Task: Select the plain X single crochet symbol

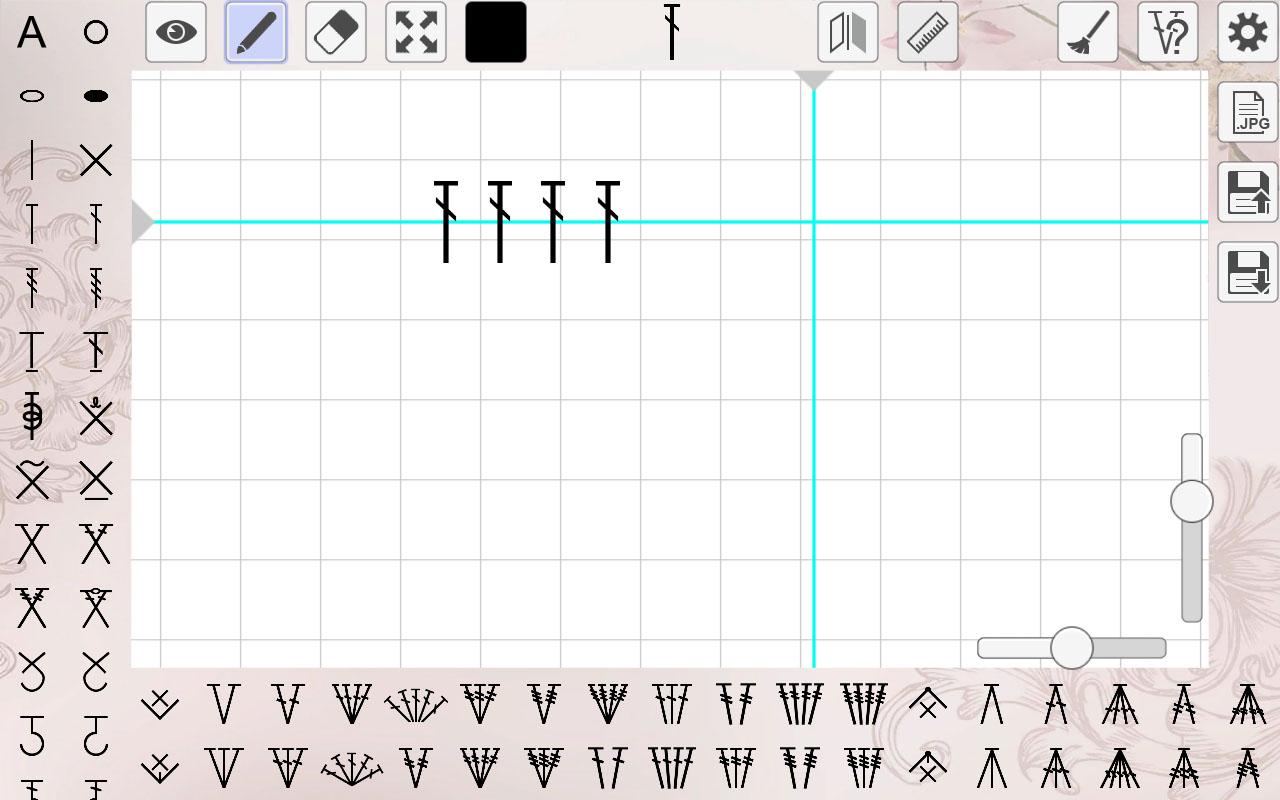Action: coord(96,160)
